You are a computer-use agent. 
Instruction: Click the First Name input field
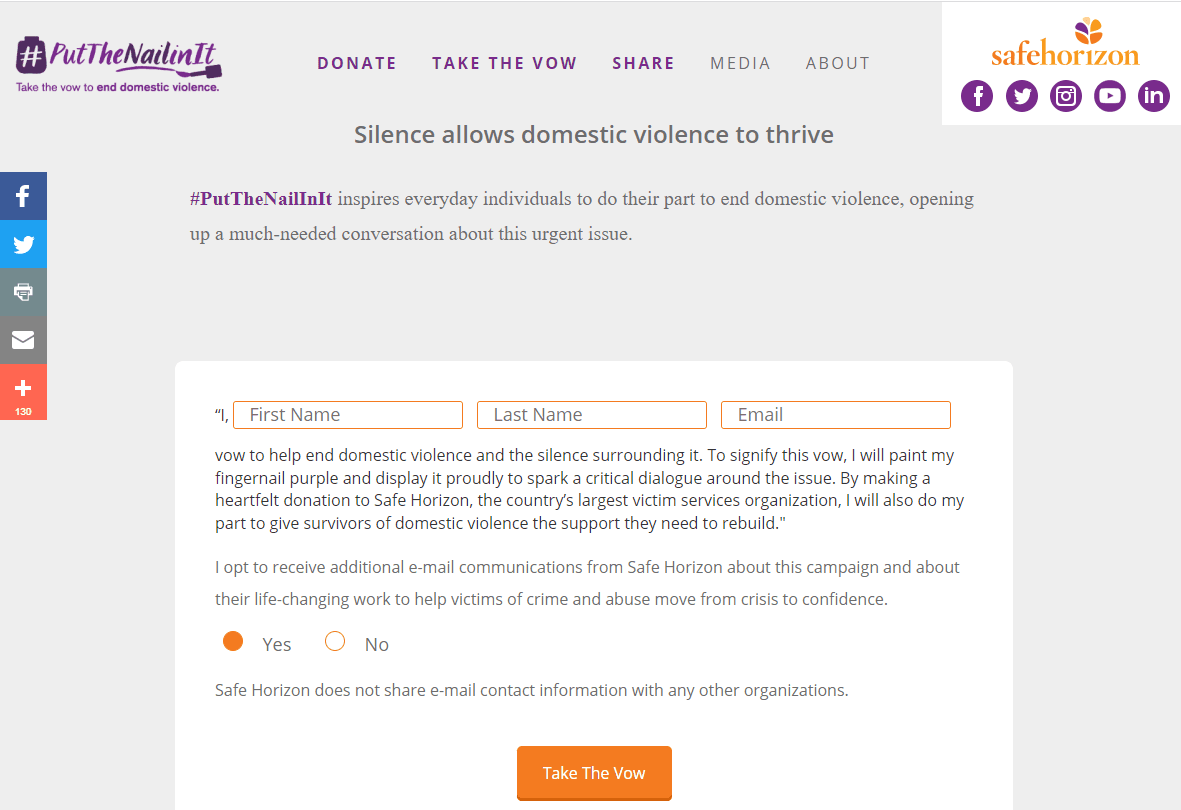point(348,415)
